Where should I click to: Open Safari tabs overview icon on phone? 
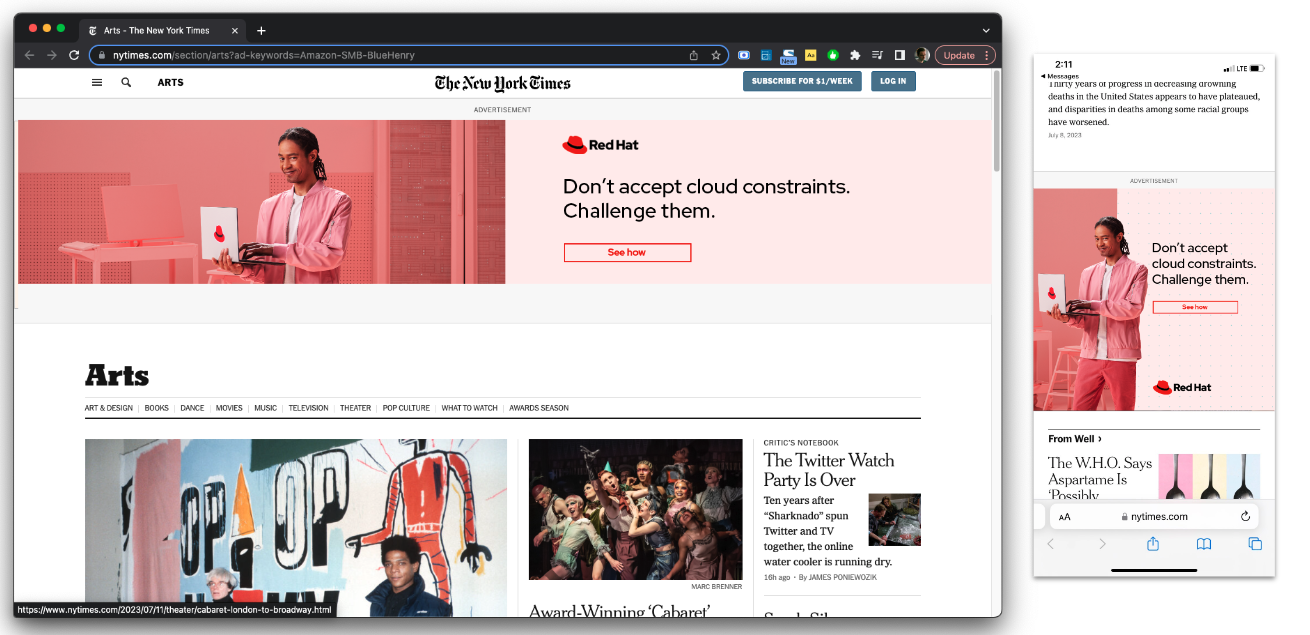pos(1255,544)
